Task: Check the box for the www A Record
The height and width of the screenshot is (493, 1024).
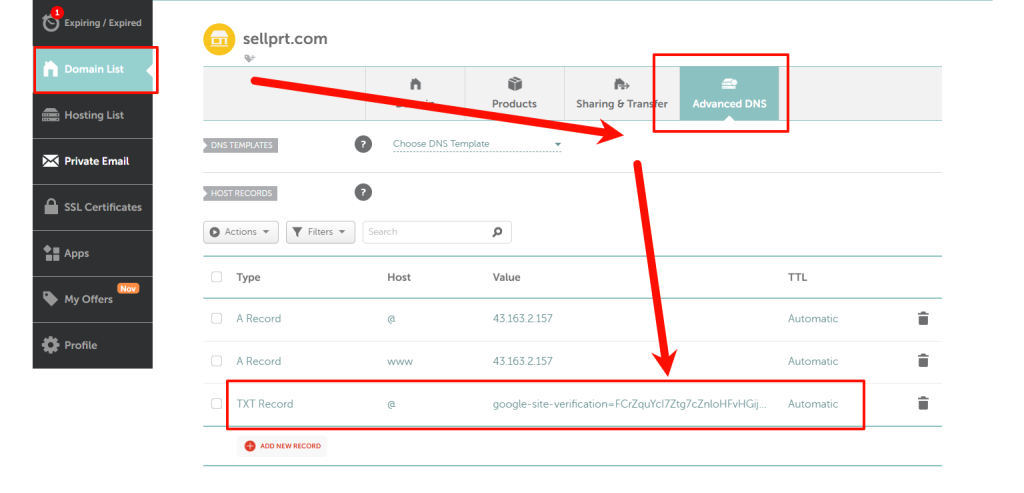Action: [x=217, y=361]
